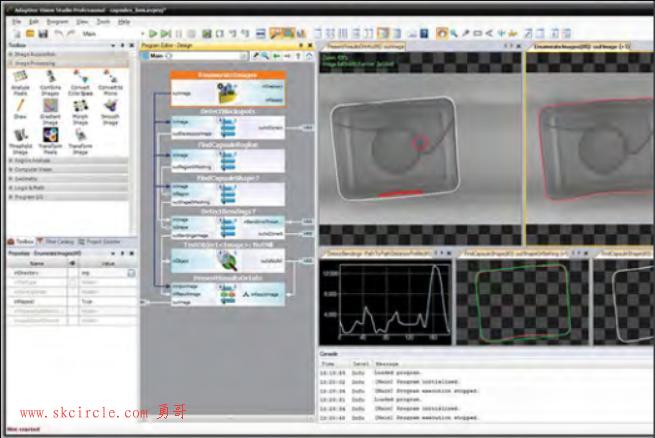655x438 pixels.
Task: Switch to the Toolbox bottom tab
Action: pos(20,242)
